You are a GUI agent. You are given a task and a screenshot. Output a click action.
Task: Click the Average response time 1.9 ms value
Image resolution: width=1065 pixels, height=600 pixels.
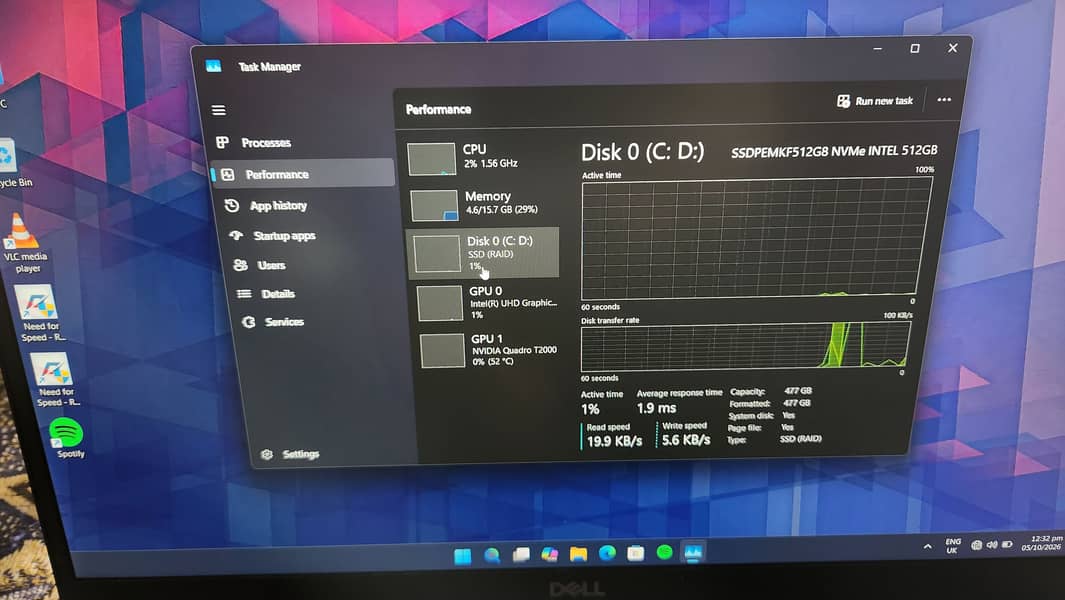656,408
